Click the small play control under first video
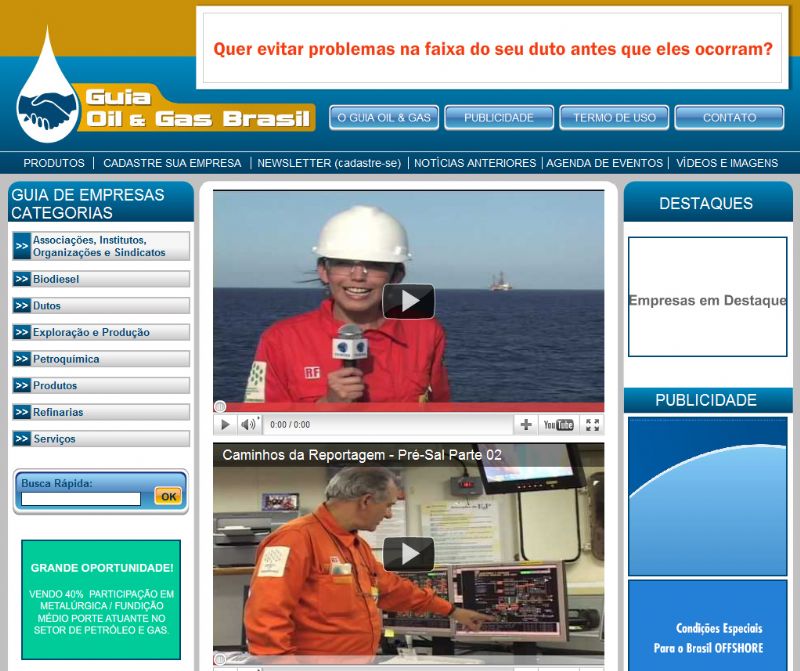This screenshot has height=671, width=800. click(x=225, y=425)
